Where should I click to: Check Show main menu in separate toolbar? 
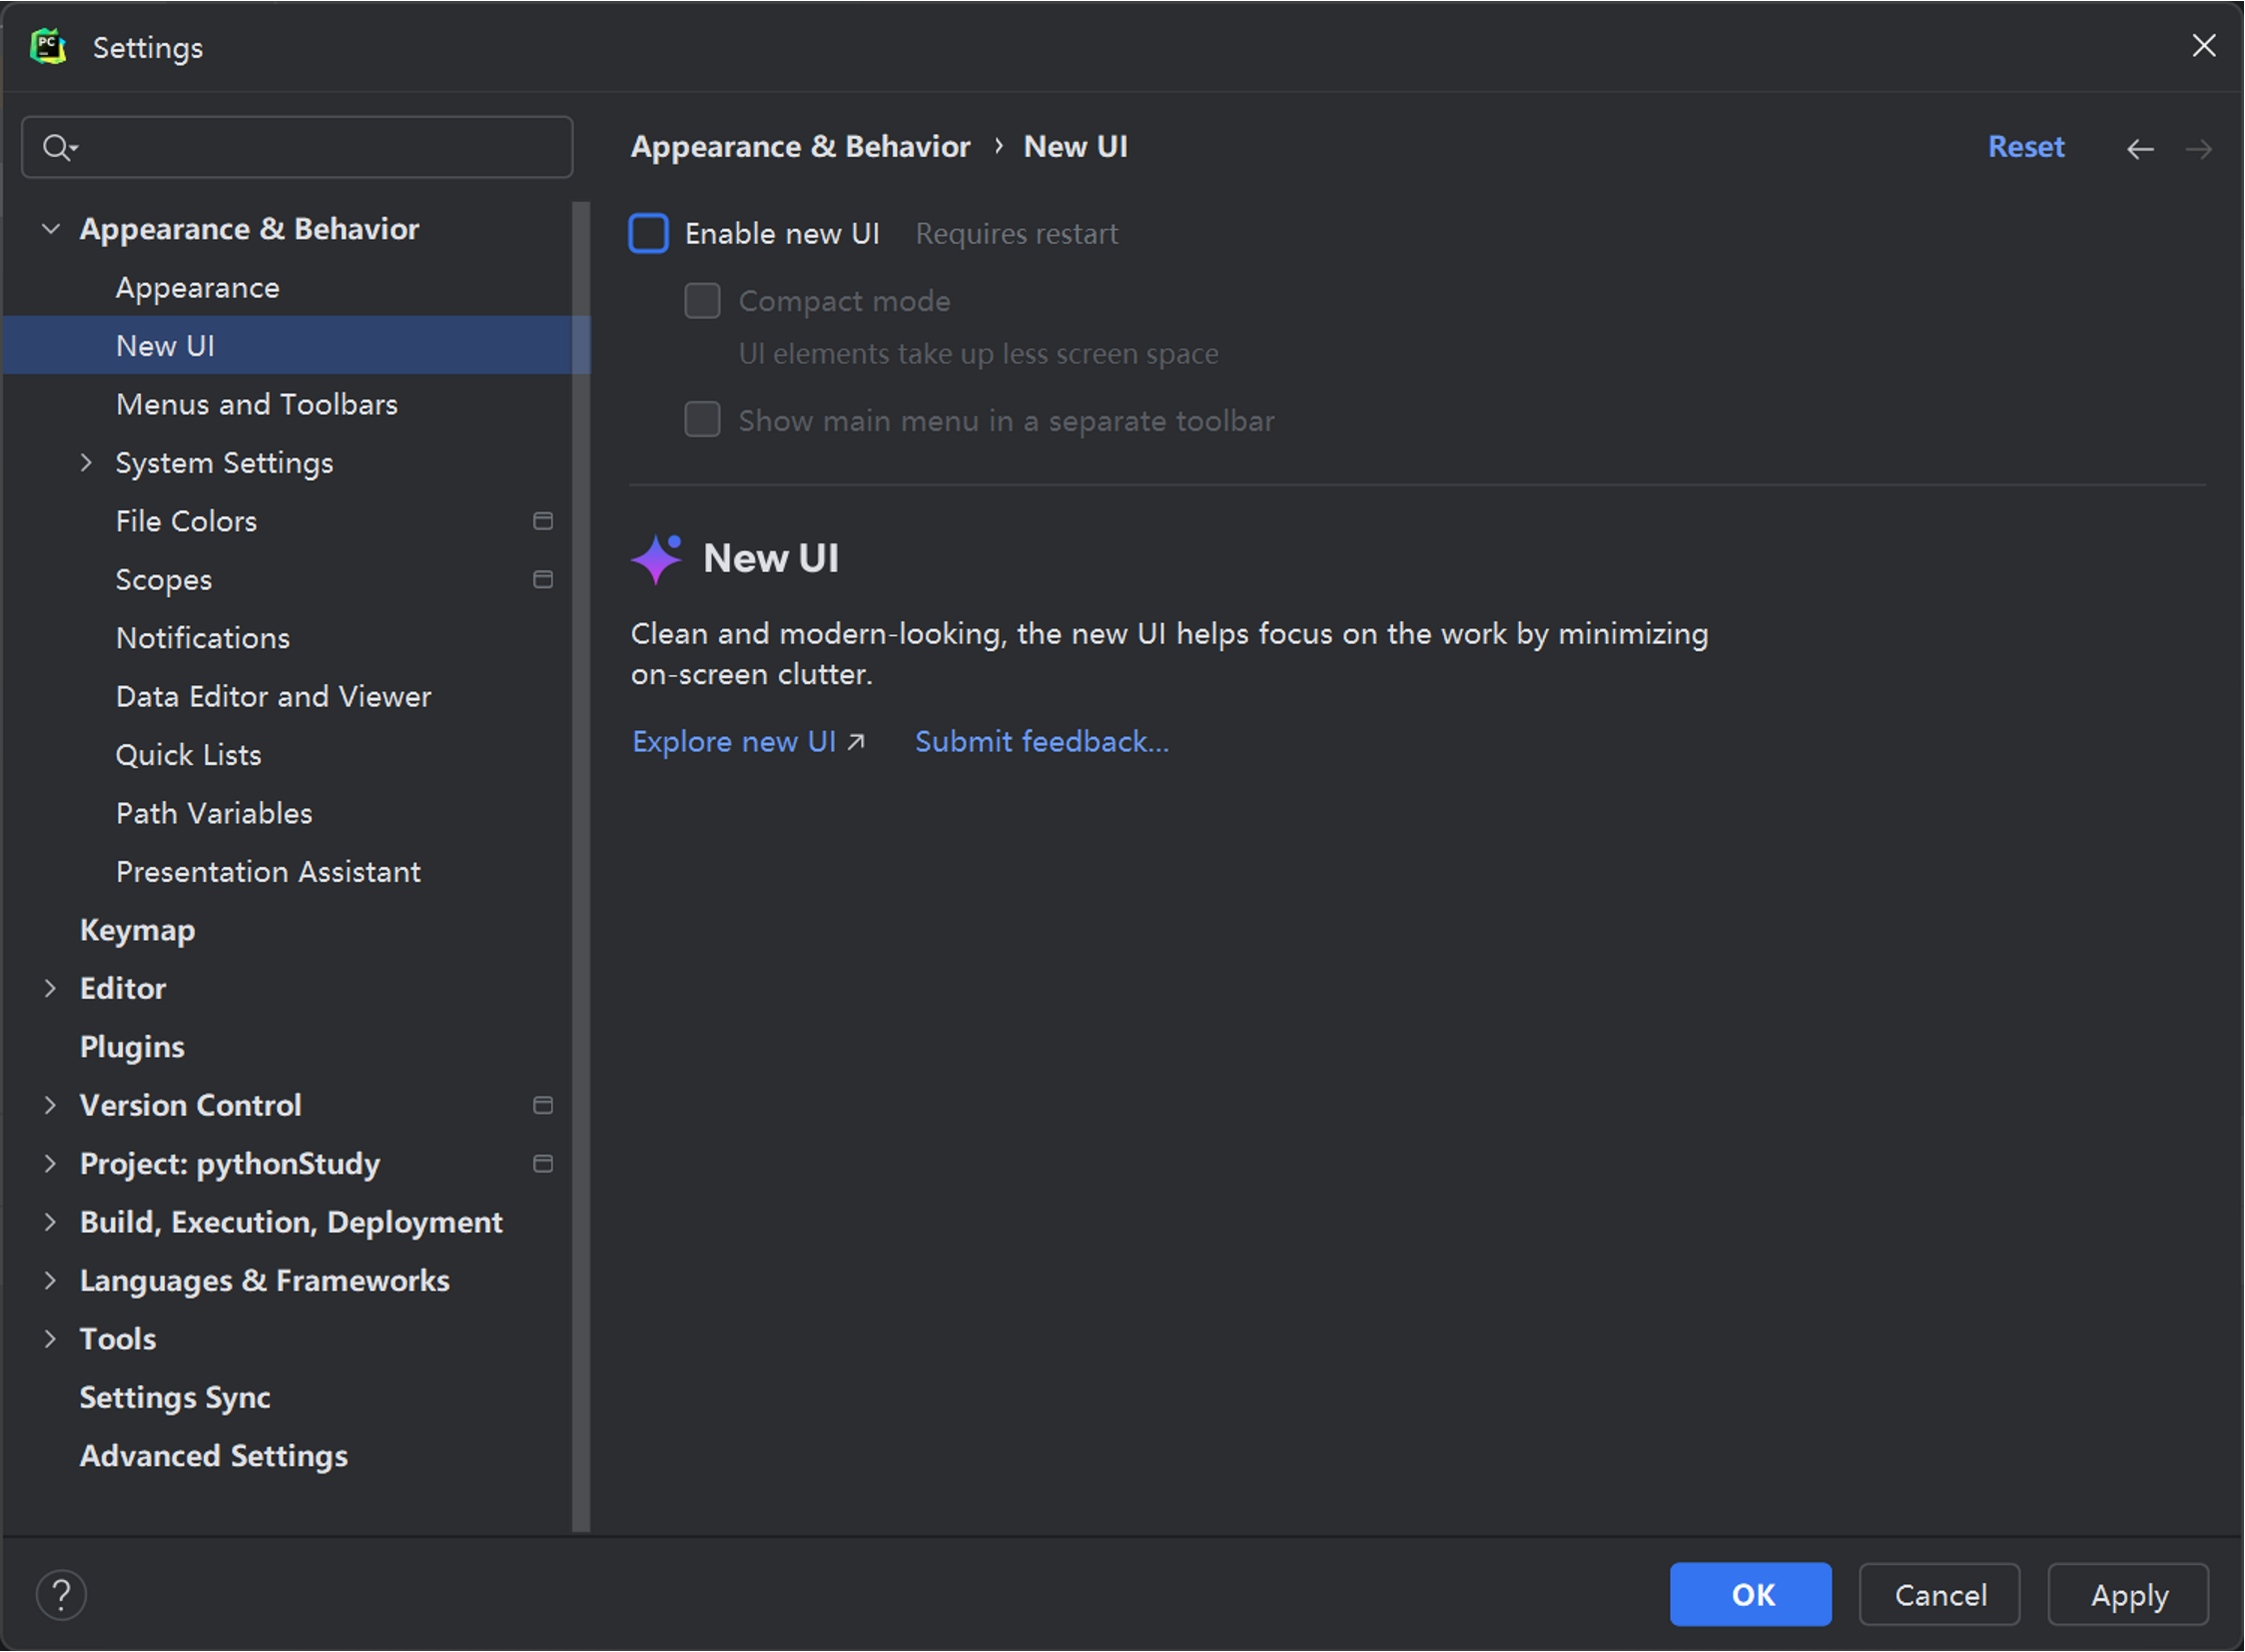point(702,420)
